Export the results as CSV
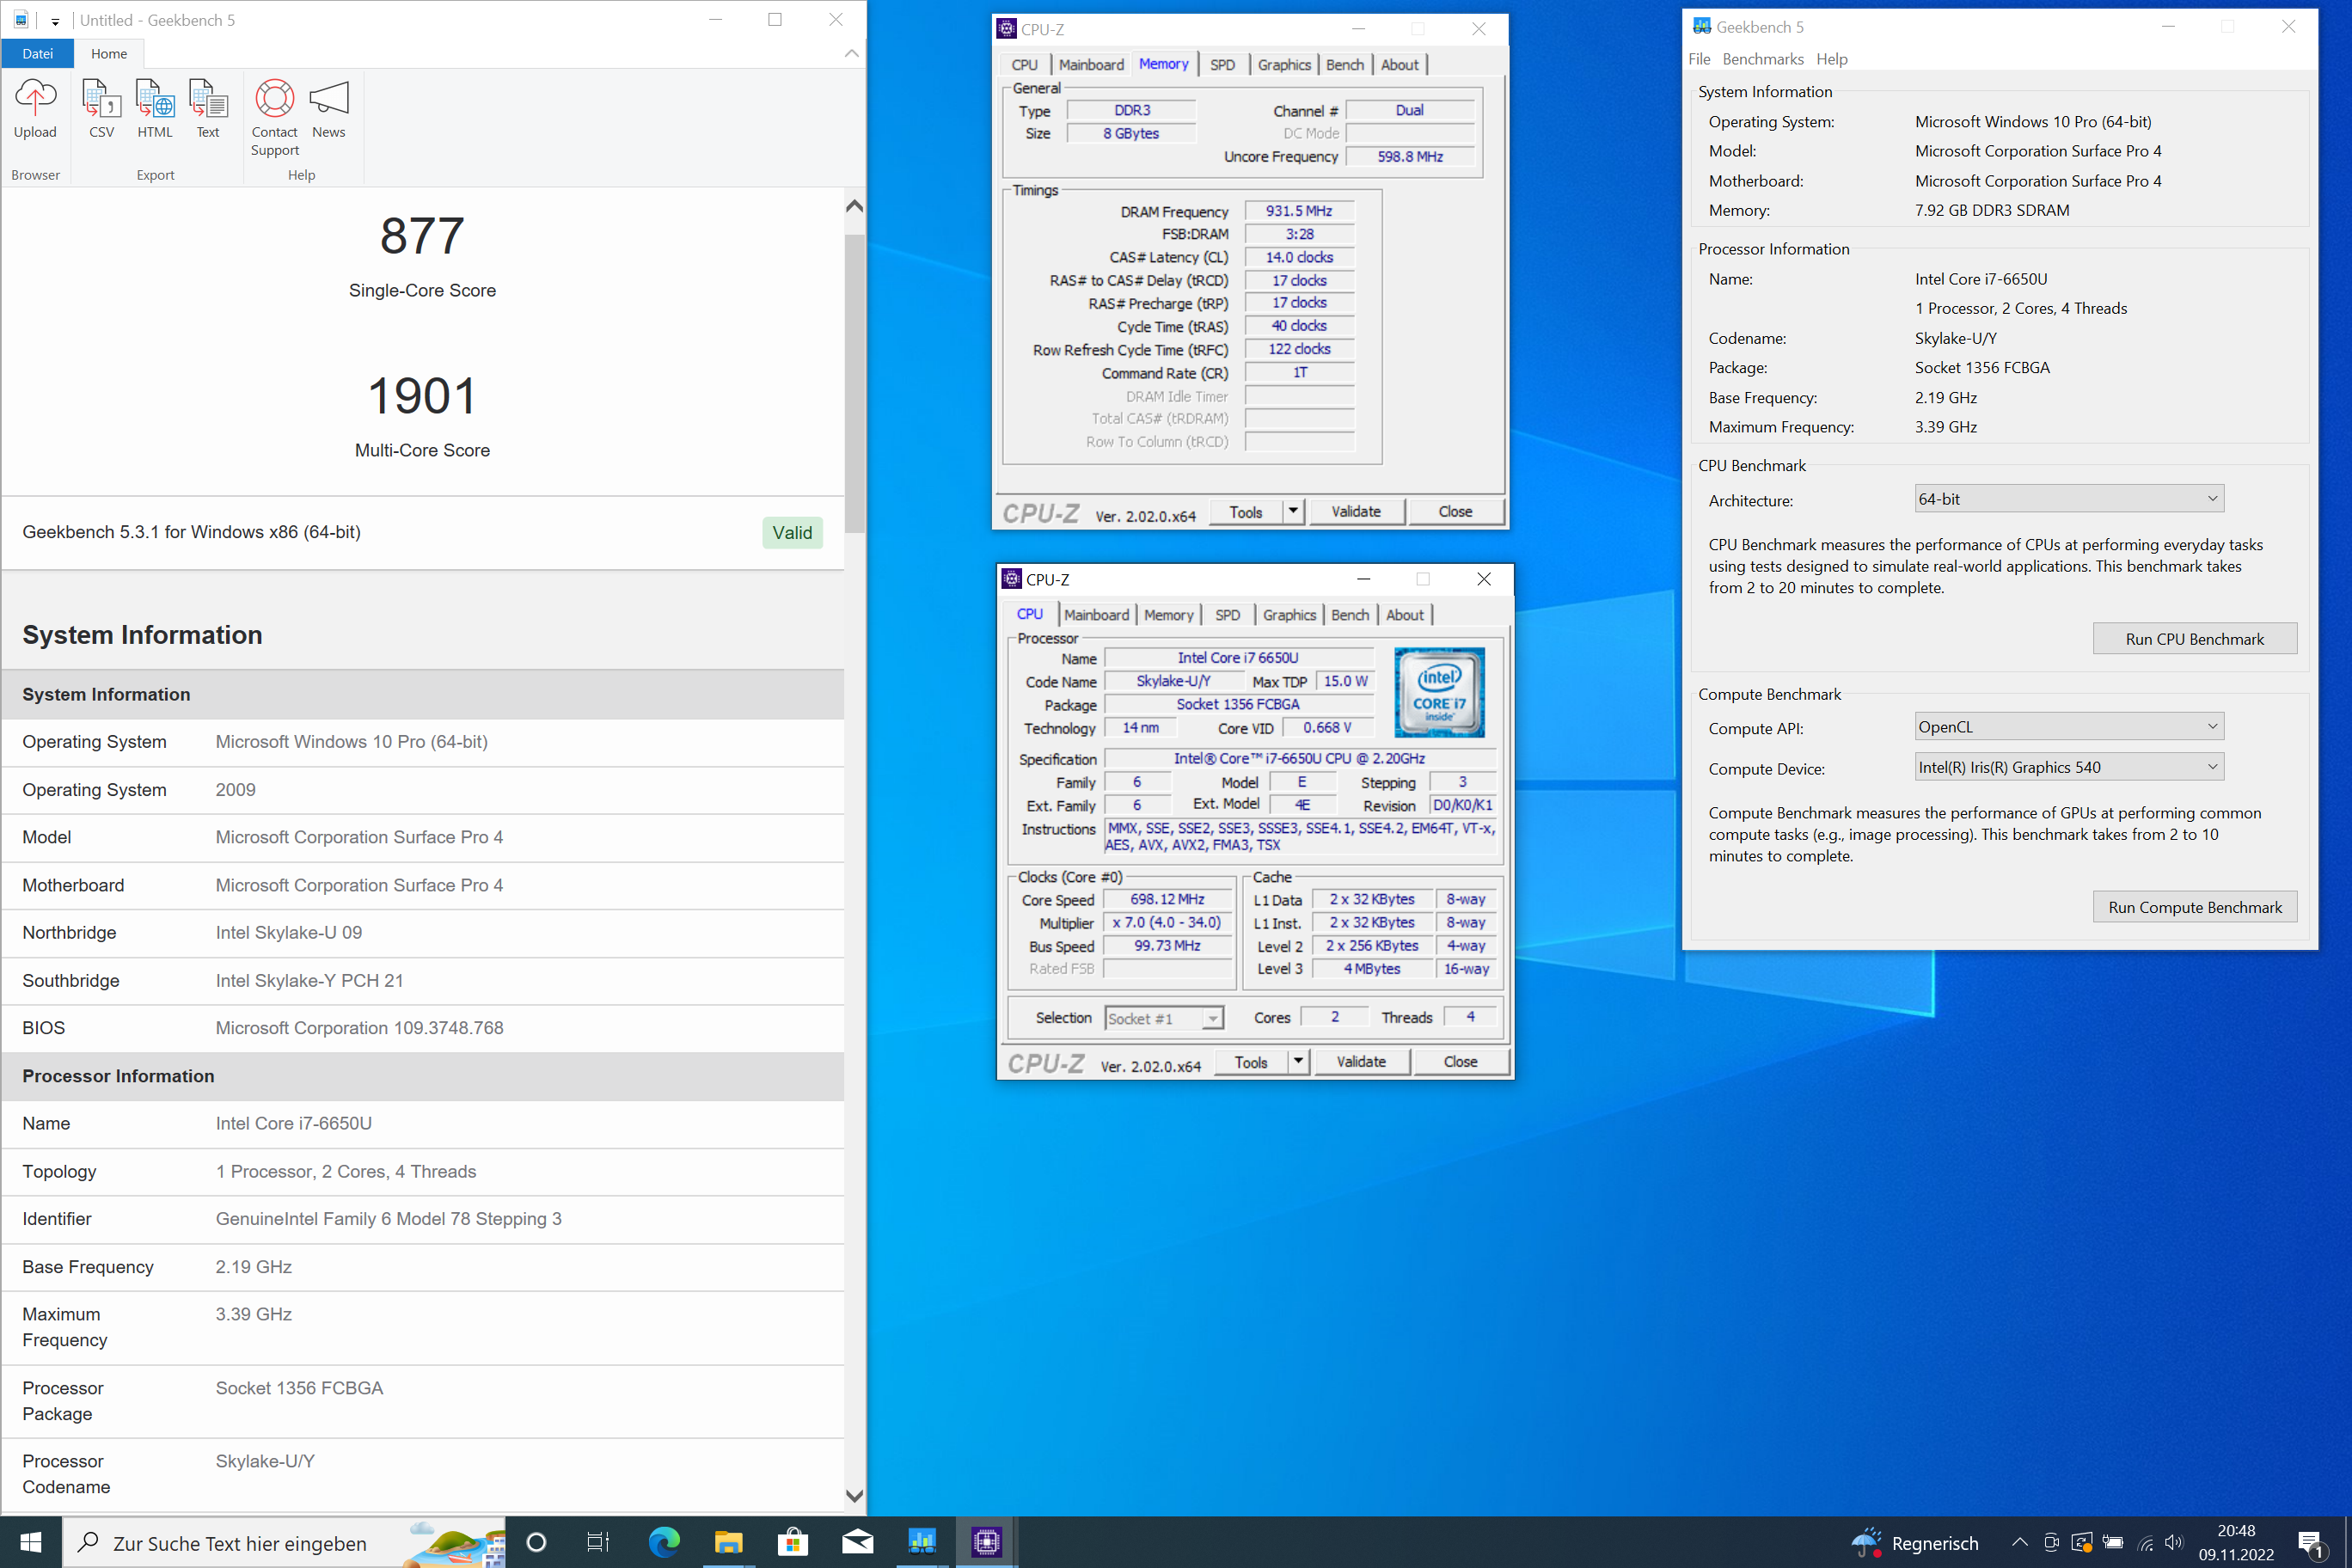 tap(101, 109)
